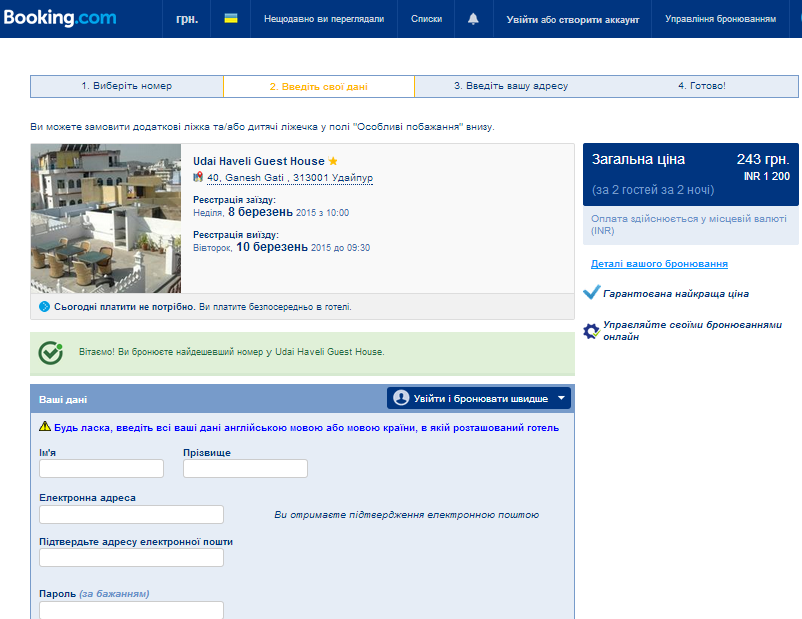802x619 pixels.
Task: Focus the Пароль password field
Action: point(131,610)
